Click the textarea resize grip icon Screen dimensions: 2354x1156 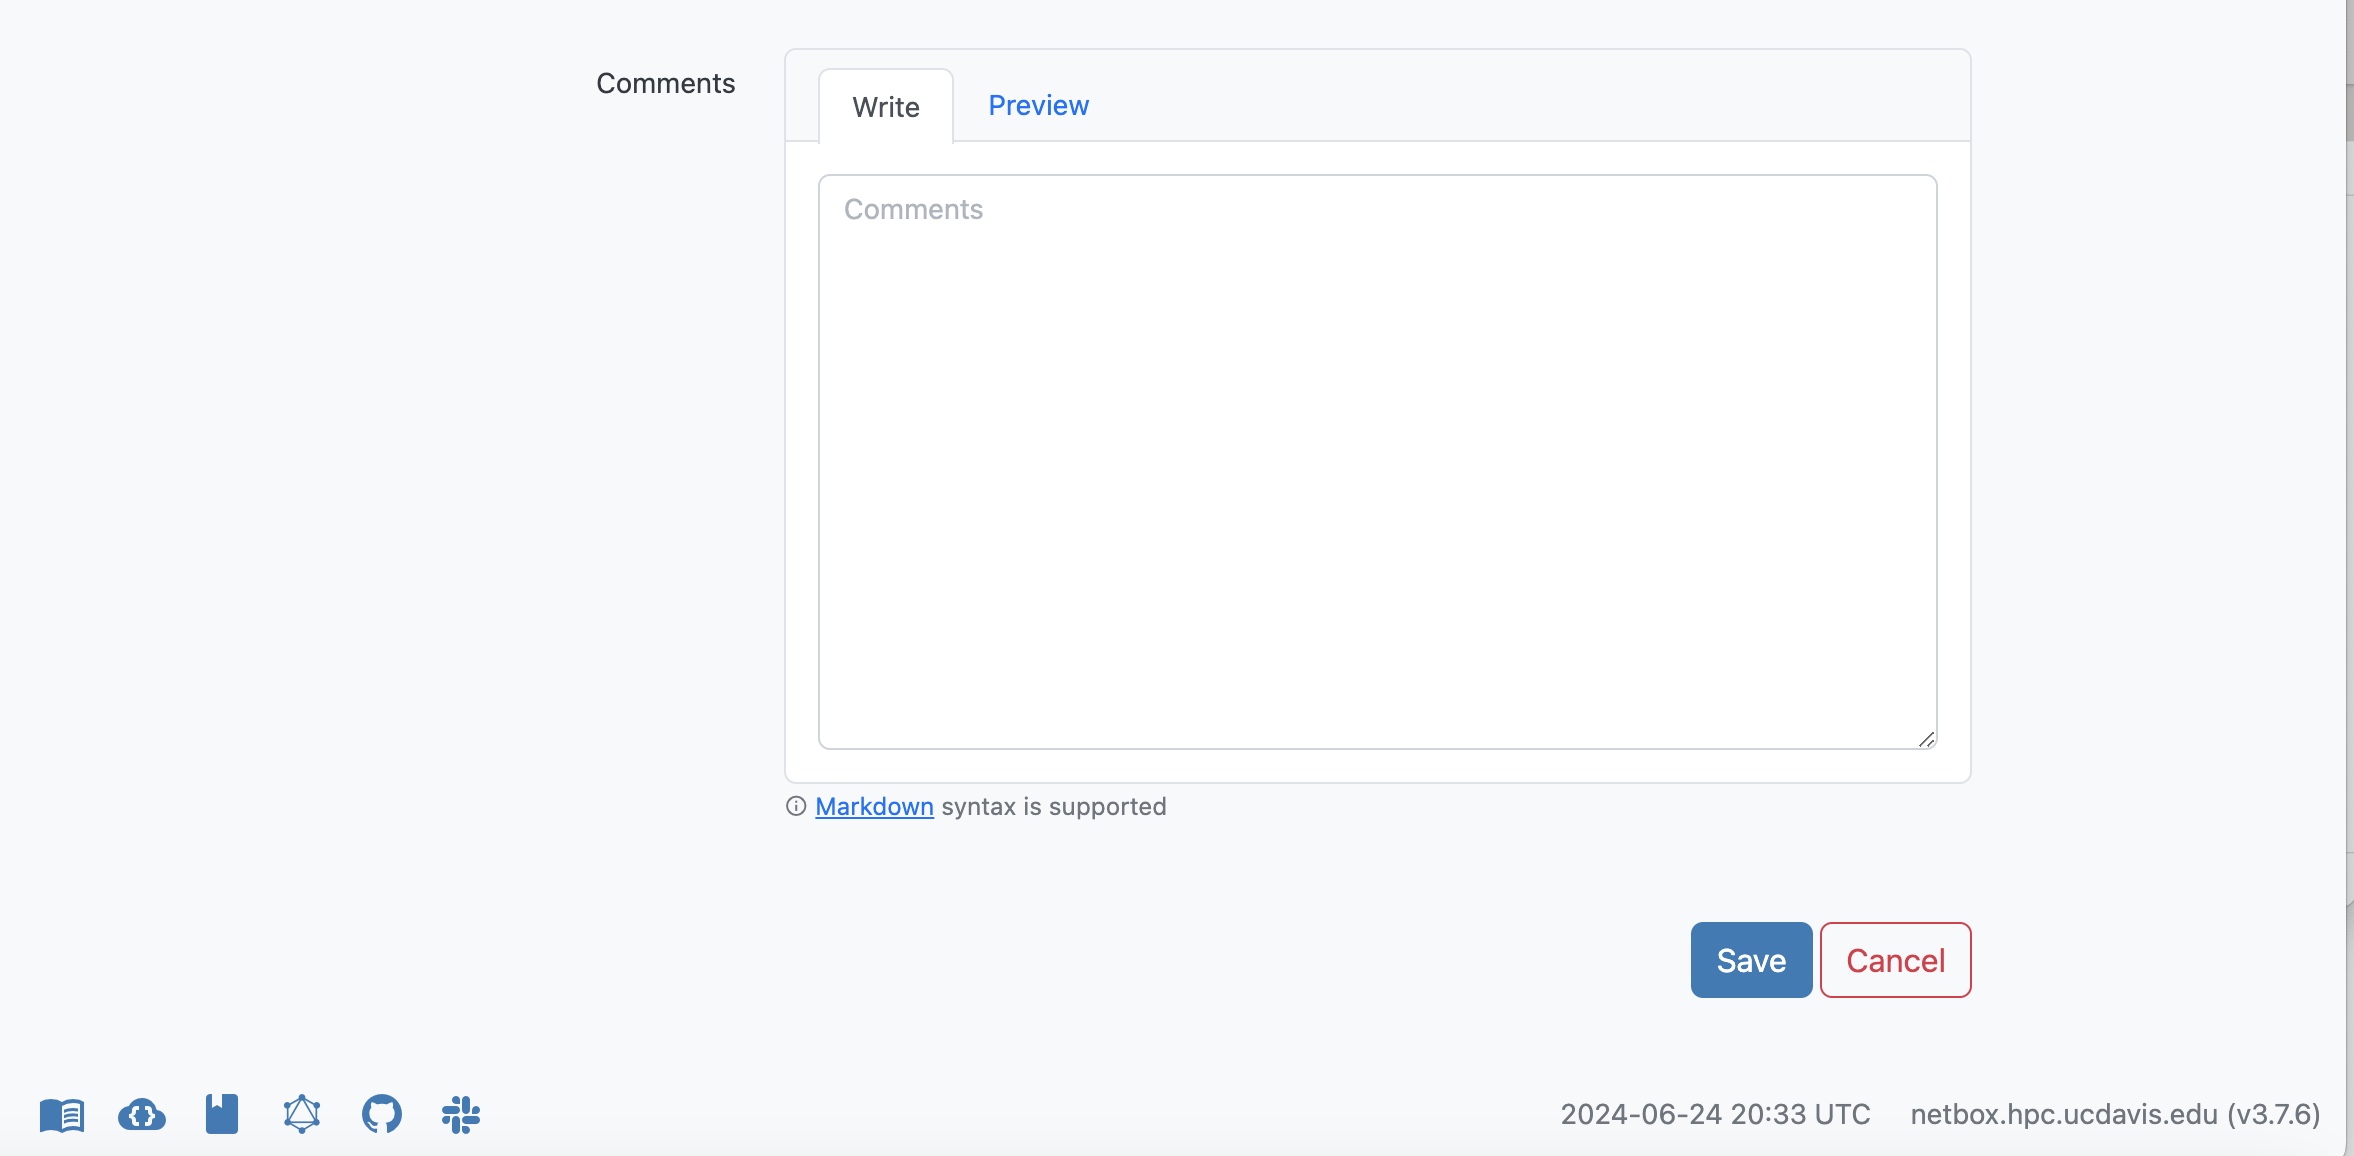(1926, 739)
